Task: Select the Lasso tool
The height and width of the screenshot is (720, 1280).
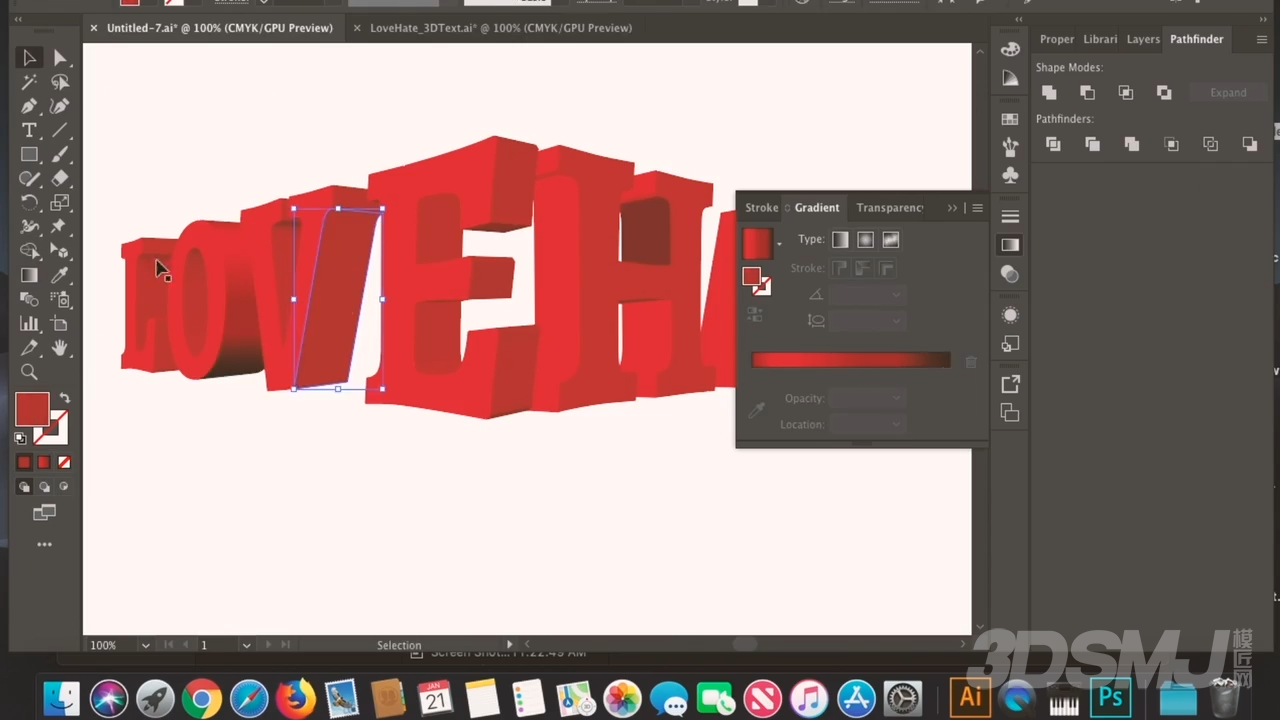Action: point(60,82)
